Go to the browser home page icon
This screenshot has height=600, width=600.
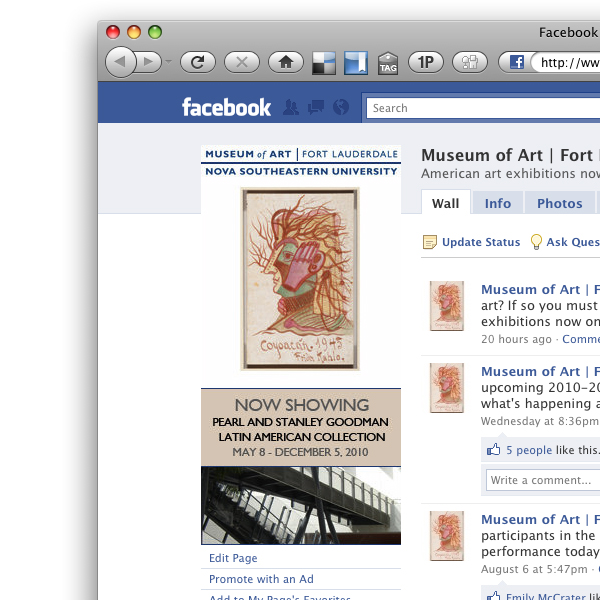tap(286, 62)
